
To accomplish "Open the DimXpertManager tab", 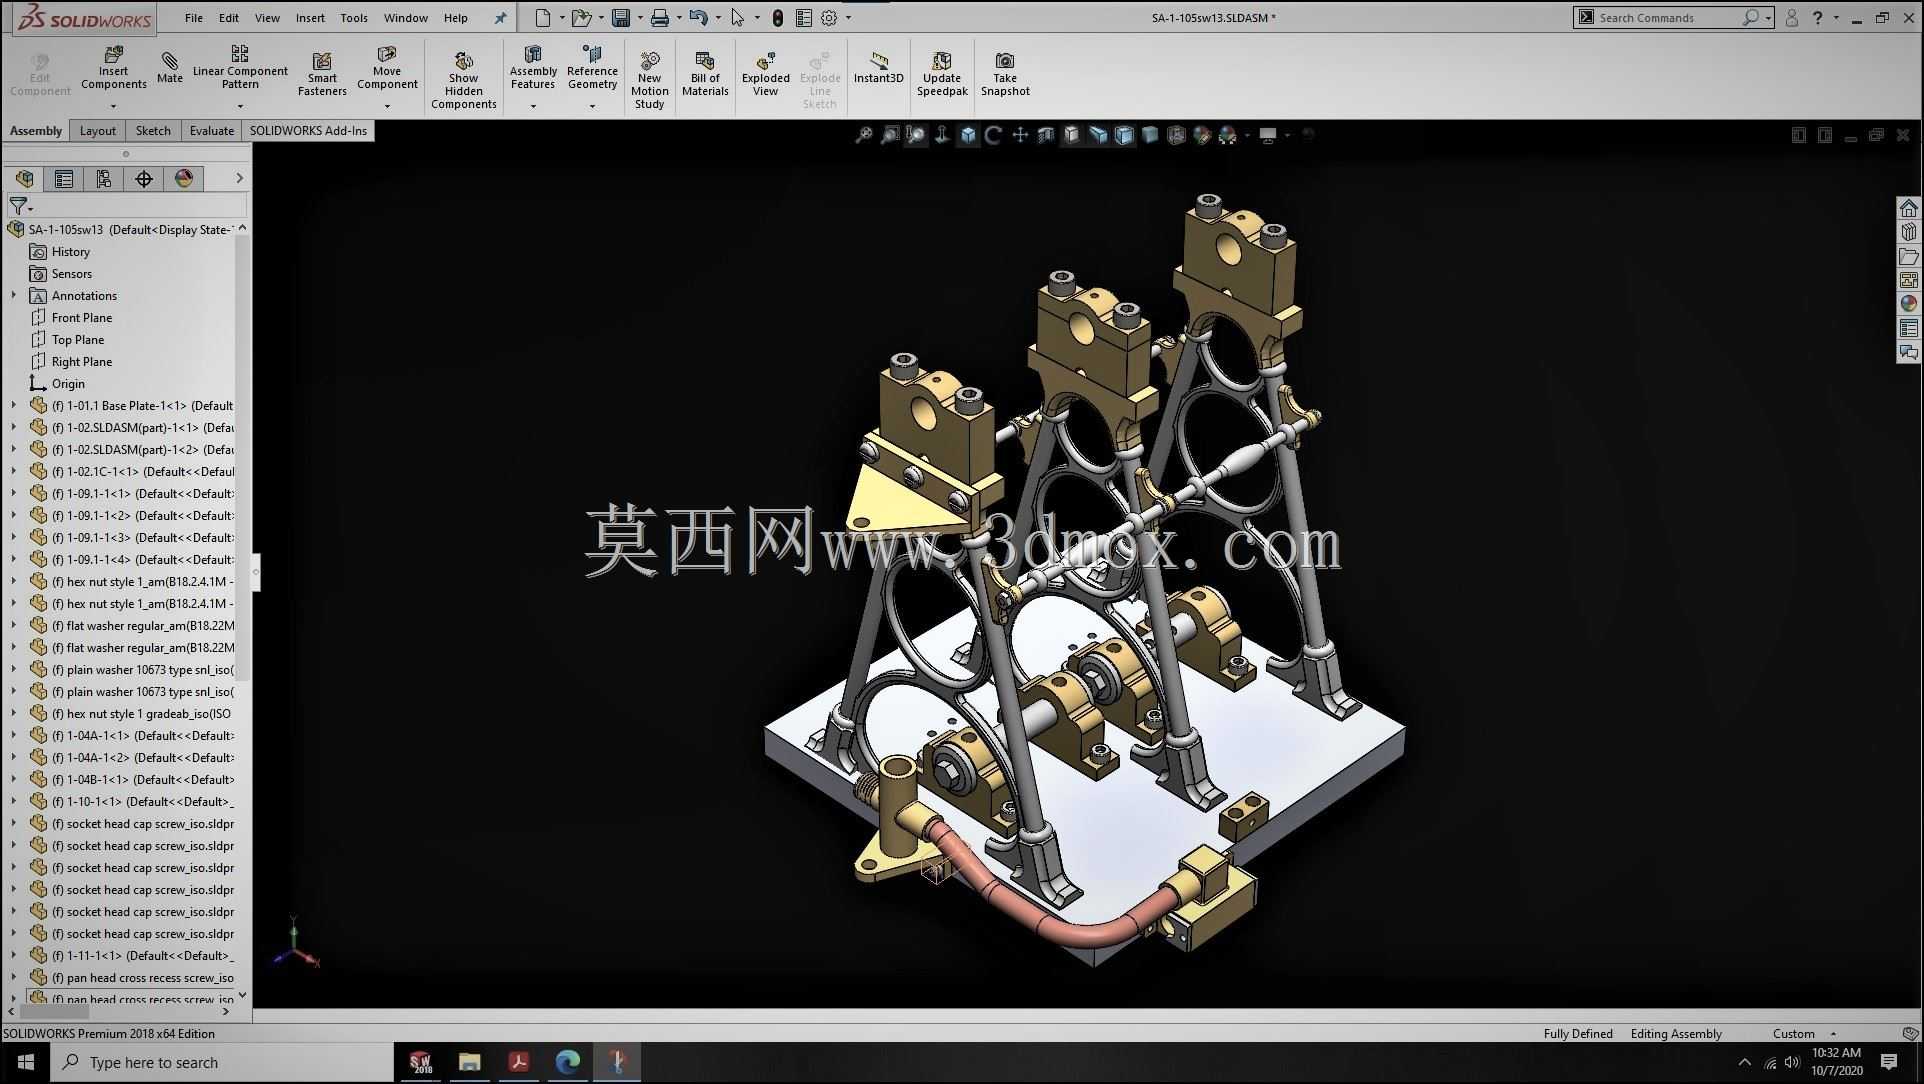I will [144, 179].
